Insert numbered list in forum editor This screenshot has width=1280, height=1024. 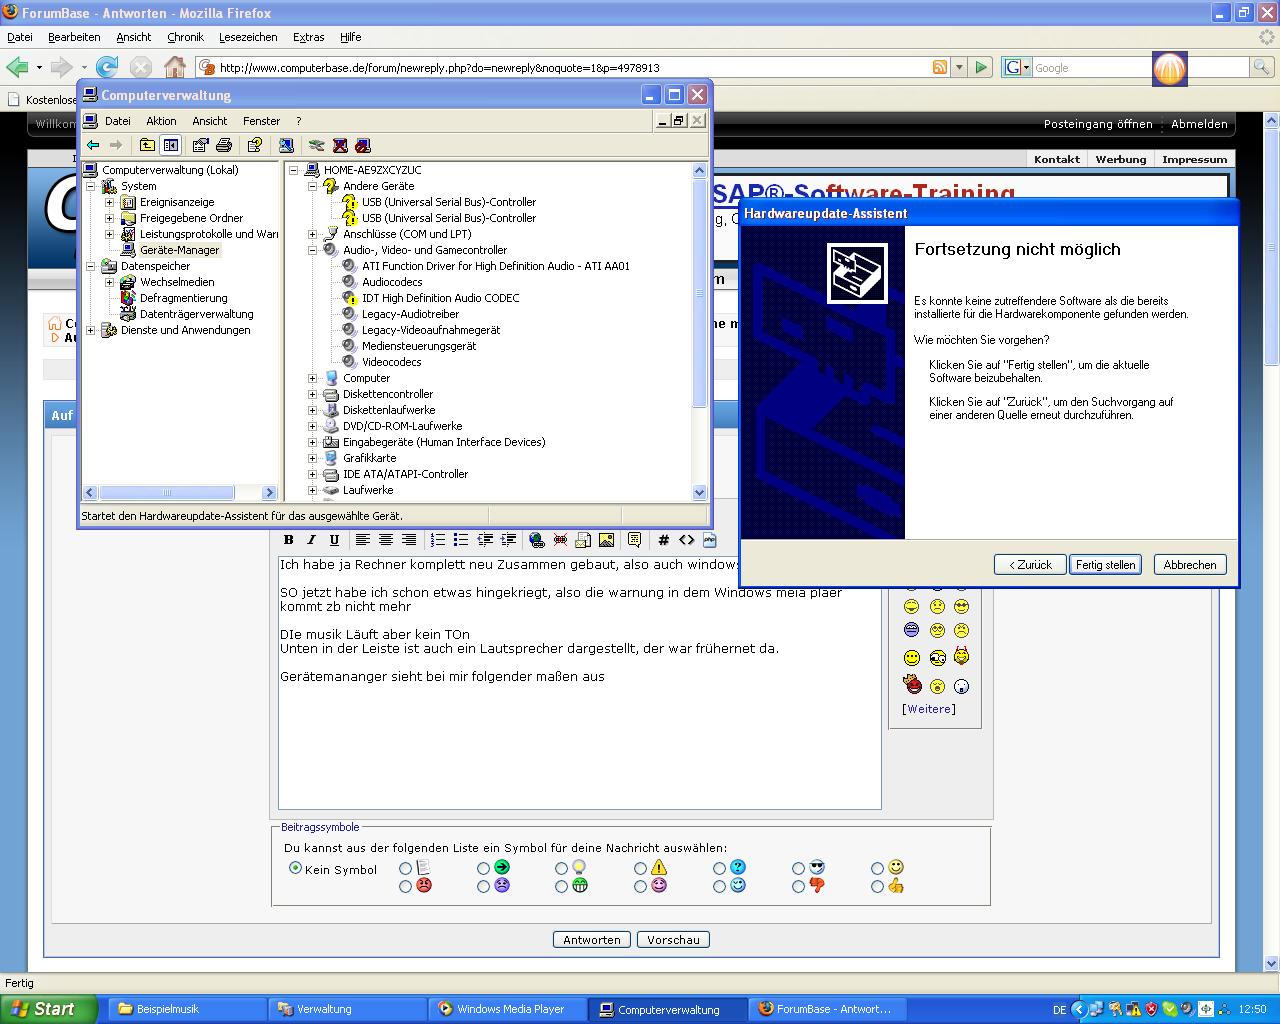[438, 540]
